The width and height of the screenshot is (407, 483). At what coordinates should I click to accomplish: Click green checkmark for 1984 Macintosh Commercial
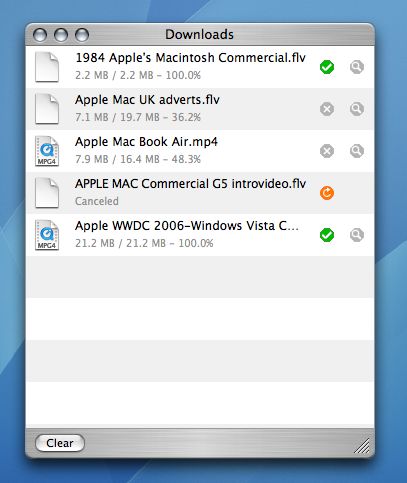tap(327, 67)
